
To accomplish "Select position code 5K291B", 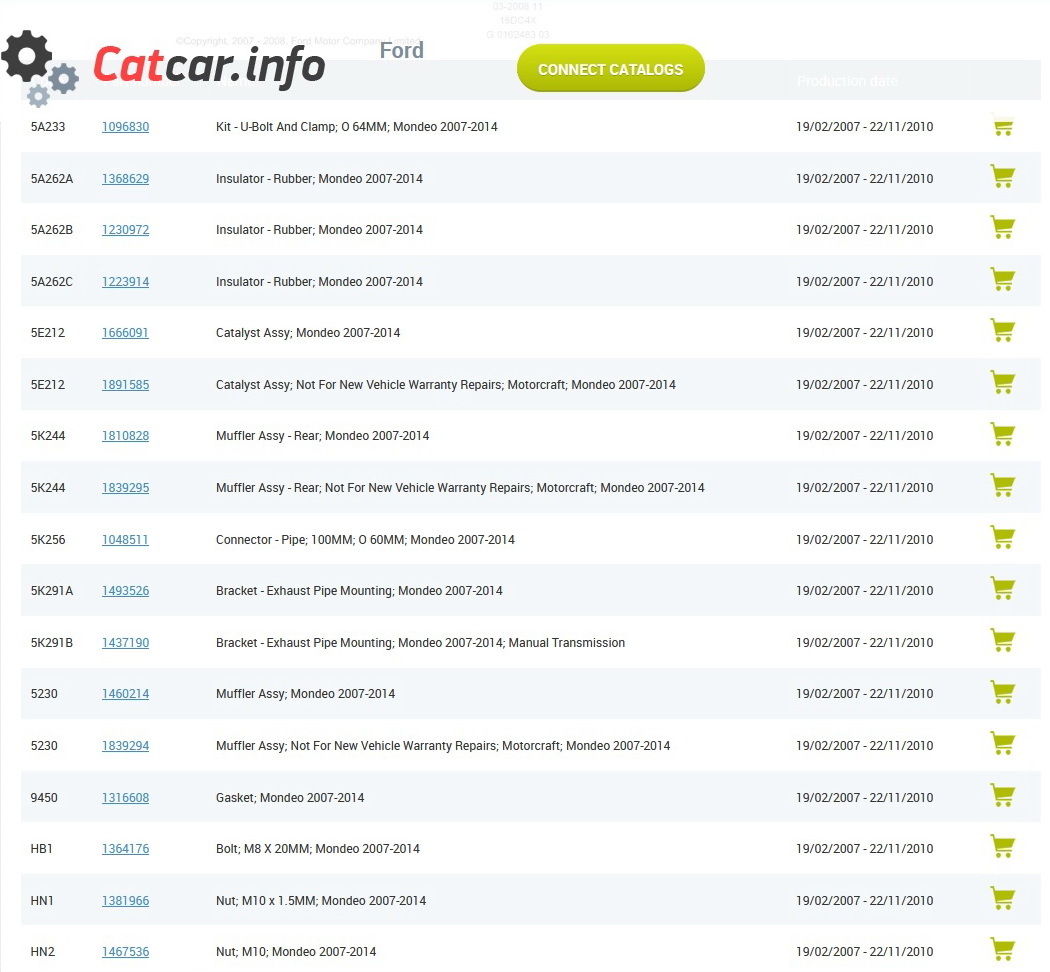I will (x=52, y=643).
